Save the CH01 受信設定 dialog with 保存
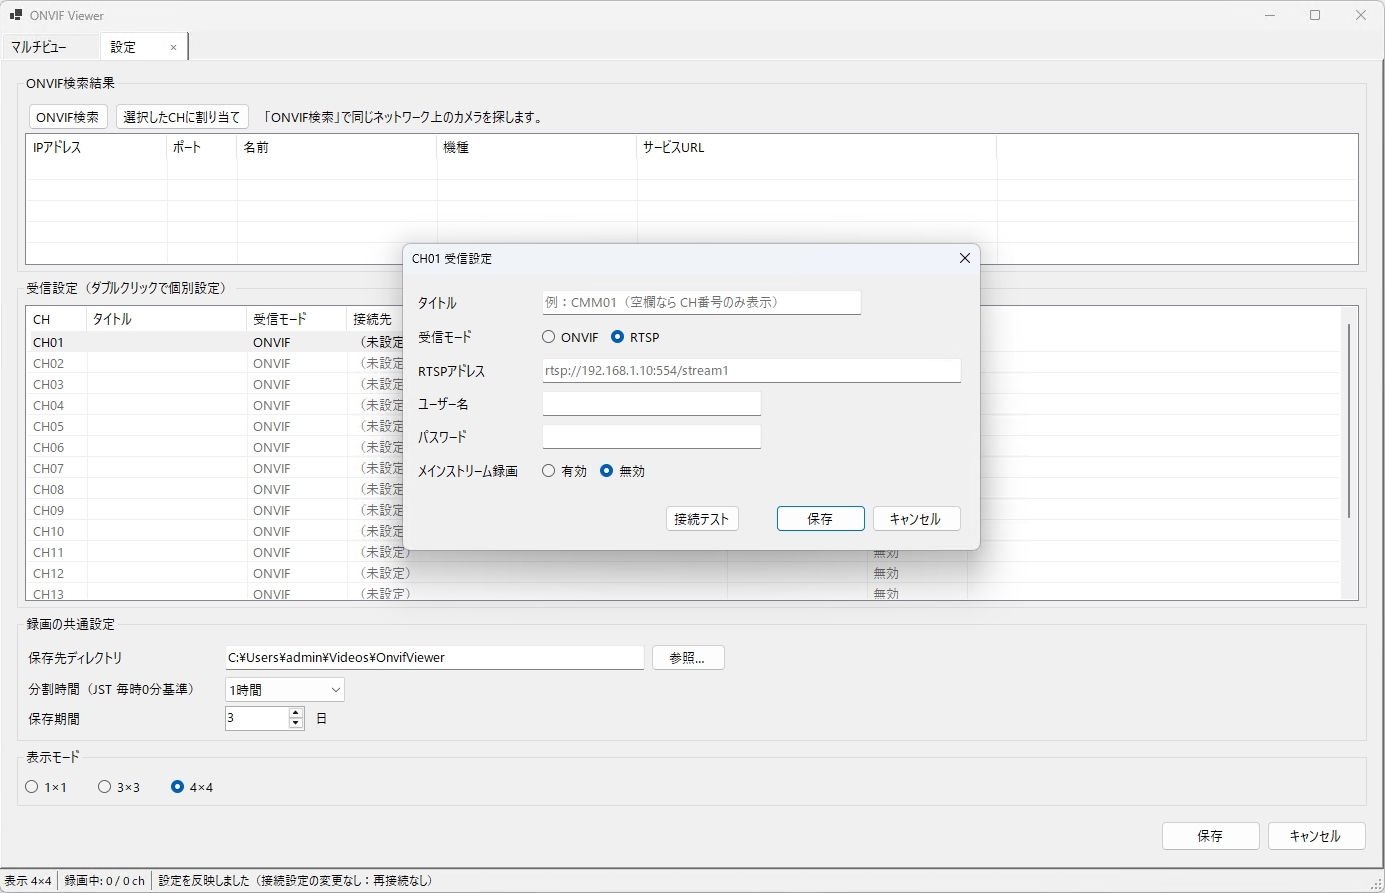Image resolution: width=1385 pixels, height=893 pixels. [x=820, y=519]
